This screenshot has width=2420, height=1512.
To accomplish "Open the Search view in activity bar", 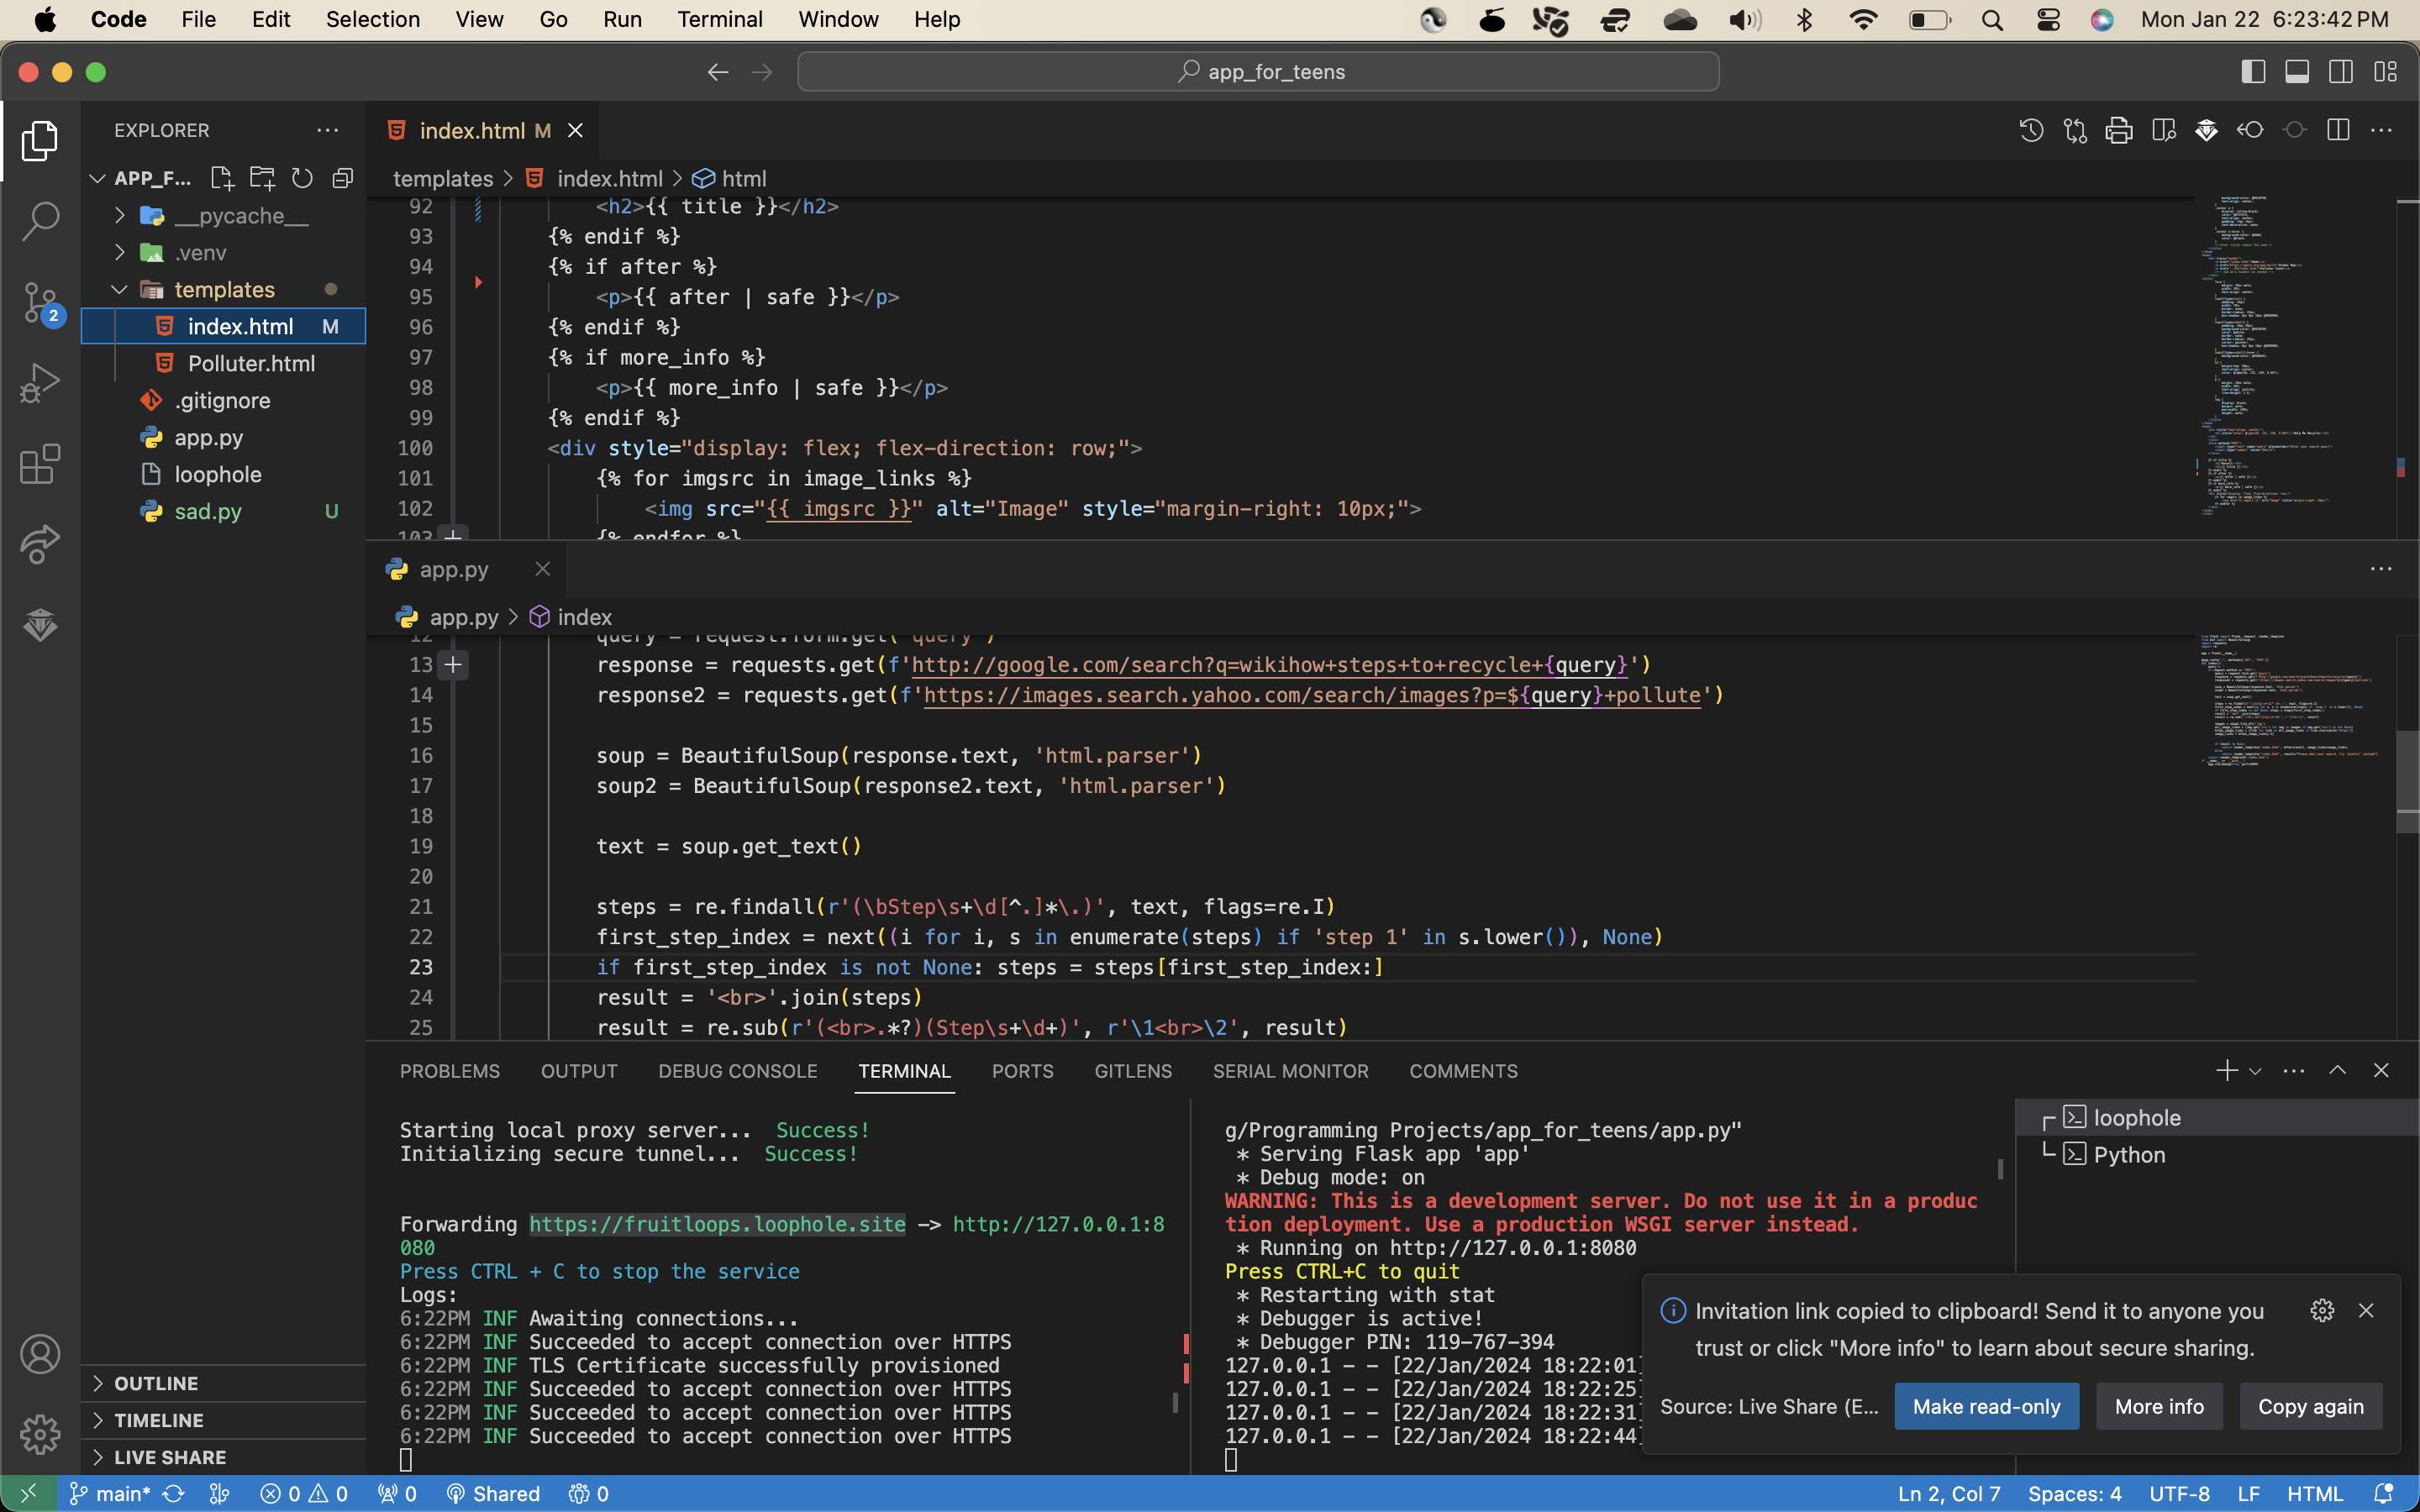I will (40, 221).
